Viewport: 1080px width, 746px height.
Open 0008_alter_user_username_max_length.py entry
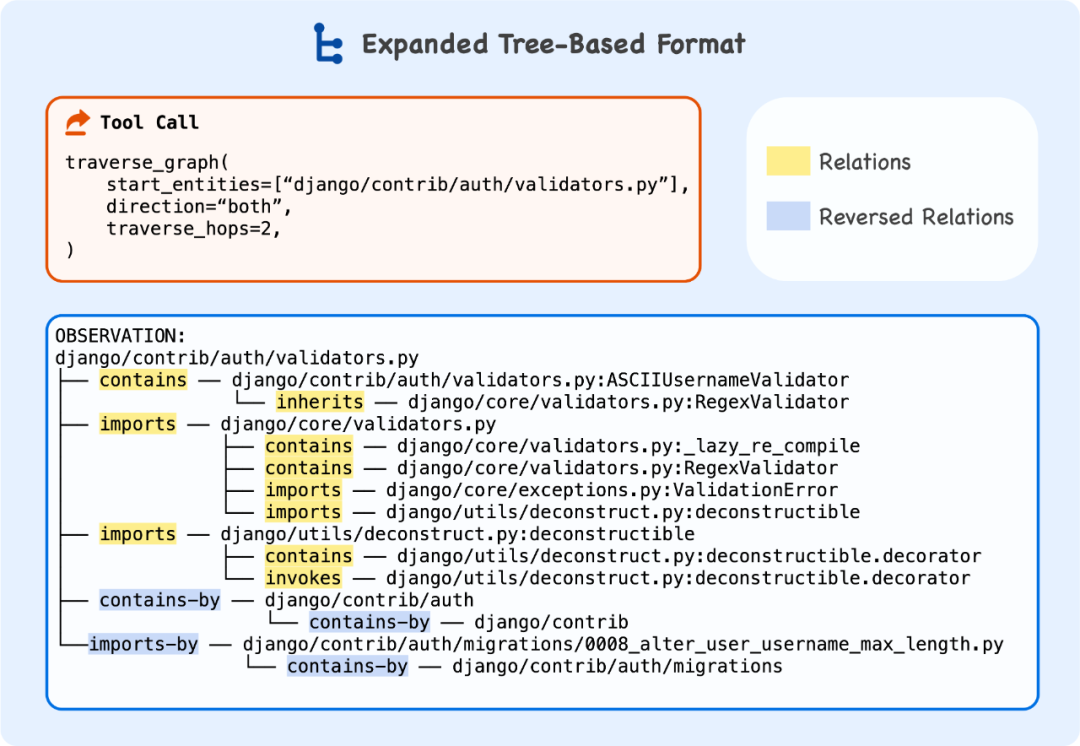coord(622,644)
